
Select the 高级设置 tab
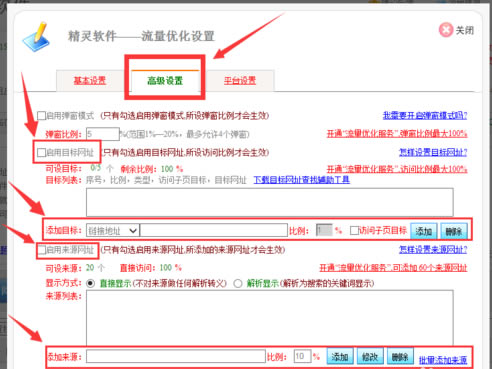[165, 80]
